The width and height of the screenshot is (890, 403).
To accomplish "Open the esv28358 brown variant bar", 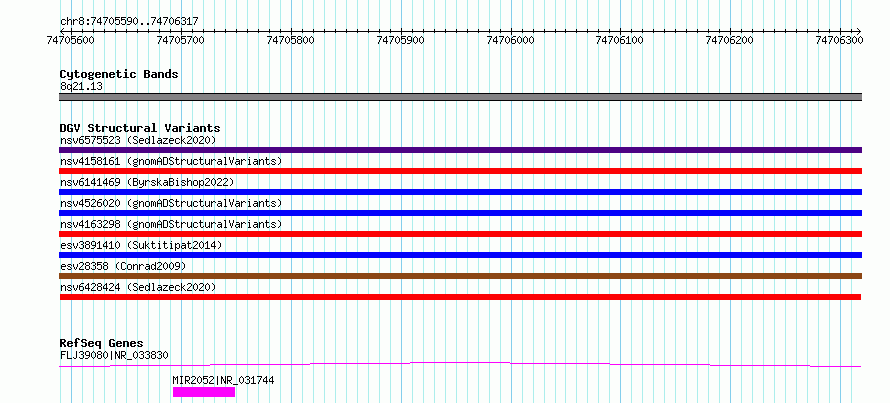I will coord(460,276).
